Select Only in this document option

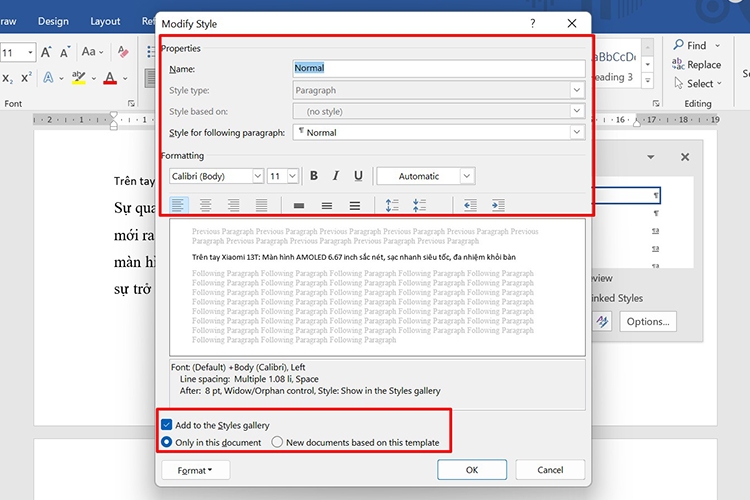click(x=166, y=442)
